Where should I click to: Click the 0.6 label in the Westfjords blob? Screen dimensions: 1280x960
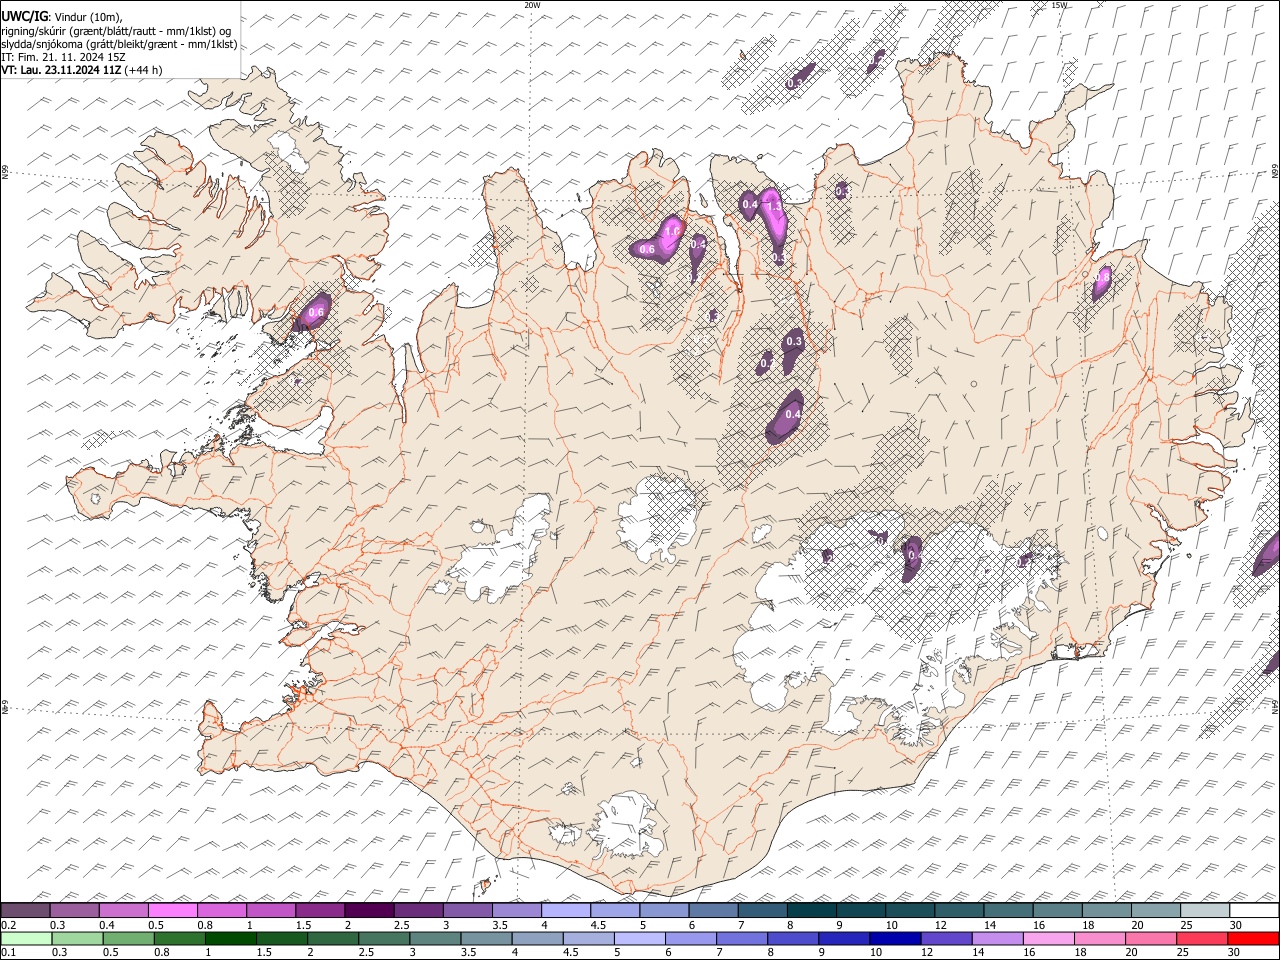tap(316, 313)
